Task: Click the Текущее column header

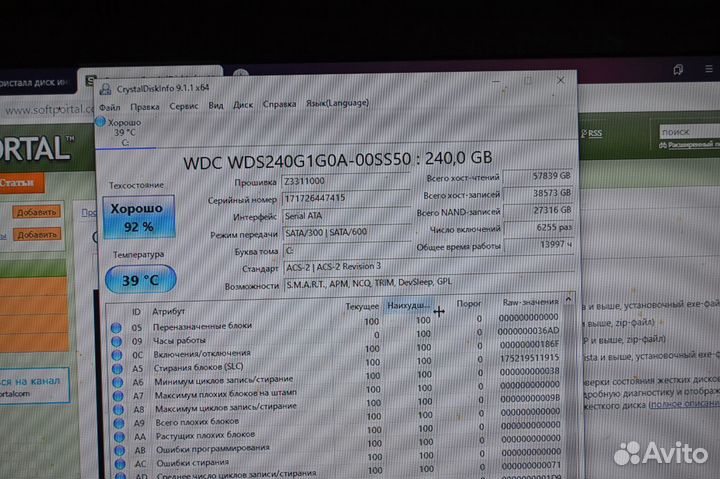Action: 362,306
